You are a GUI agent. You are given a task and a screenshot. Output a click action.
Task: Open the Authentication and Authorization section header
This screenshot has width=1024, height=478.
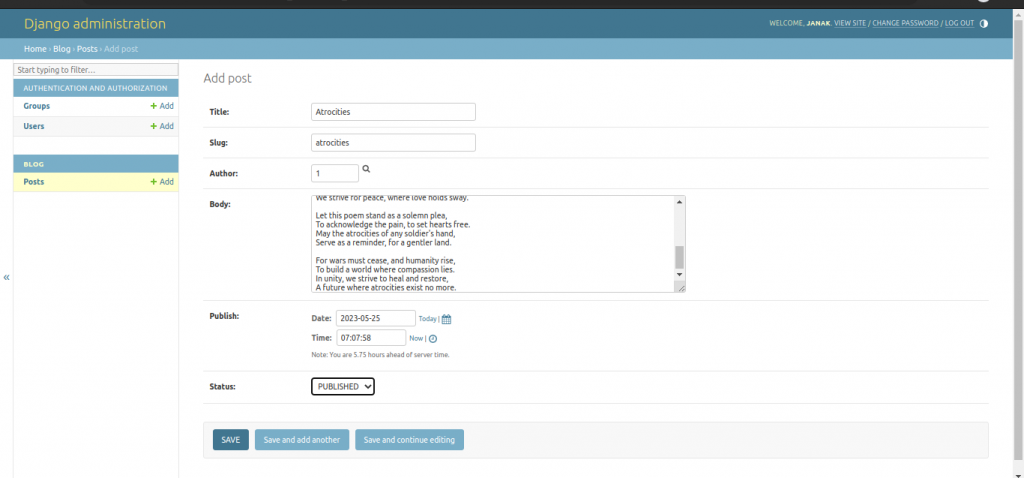click(95, 88)
